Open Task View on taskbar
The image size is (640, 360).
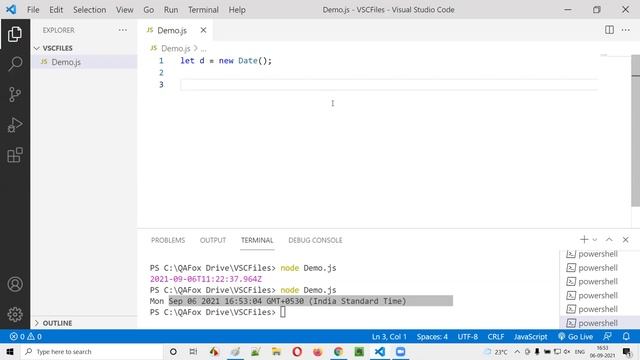[x=193, y=351]
